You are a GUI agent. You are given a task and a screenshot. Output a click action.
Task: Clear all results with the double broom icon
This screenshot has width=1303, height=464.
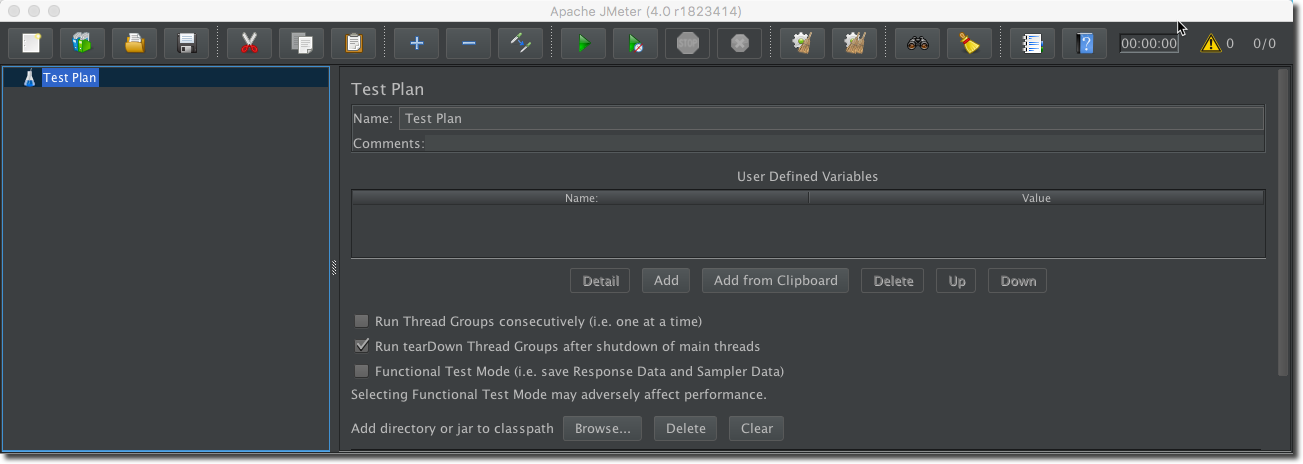[x=854, y=43]
